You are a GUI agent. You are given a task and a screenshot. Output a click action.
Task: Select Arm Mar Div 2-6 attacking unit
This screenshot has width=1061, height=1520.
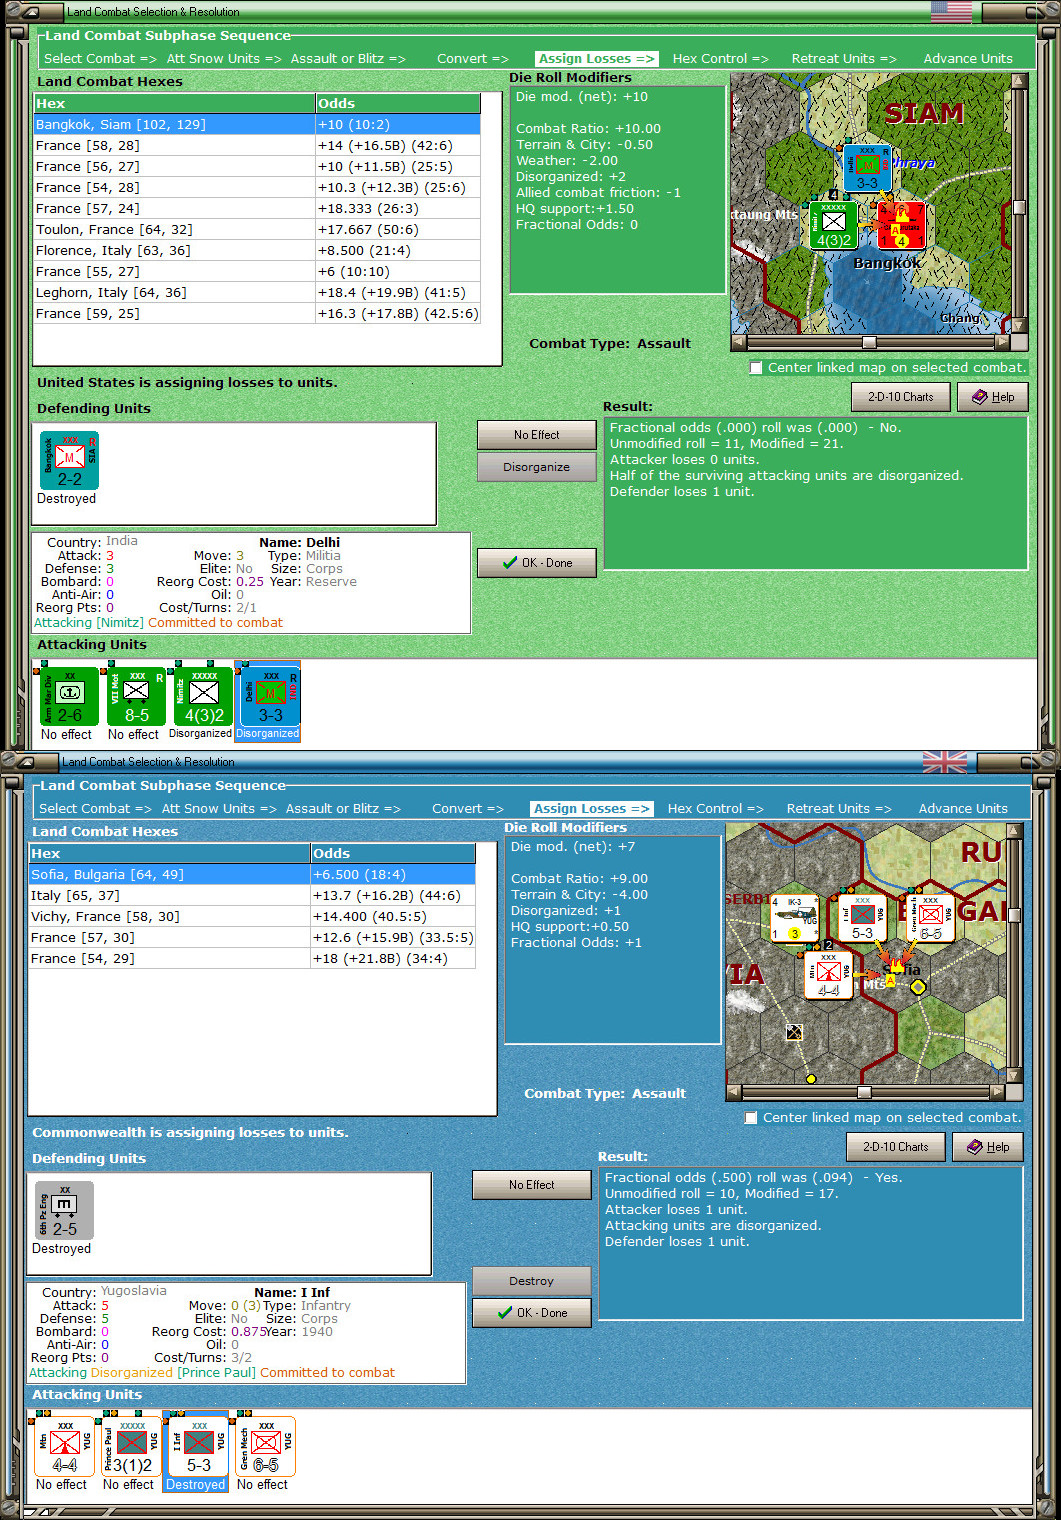[x=69, y=696]
